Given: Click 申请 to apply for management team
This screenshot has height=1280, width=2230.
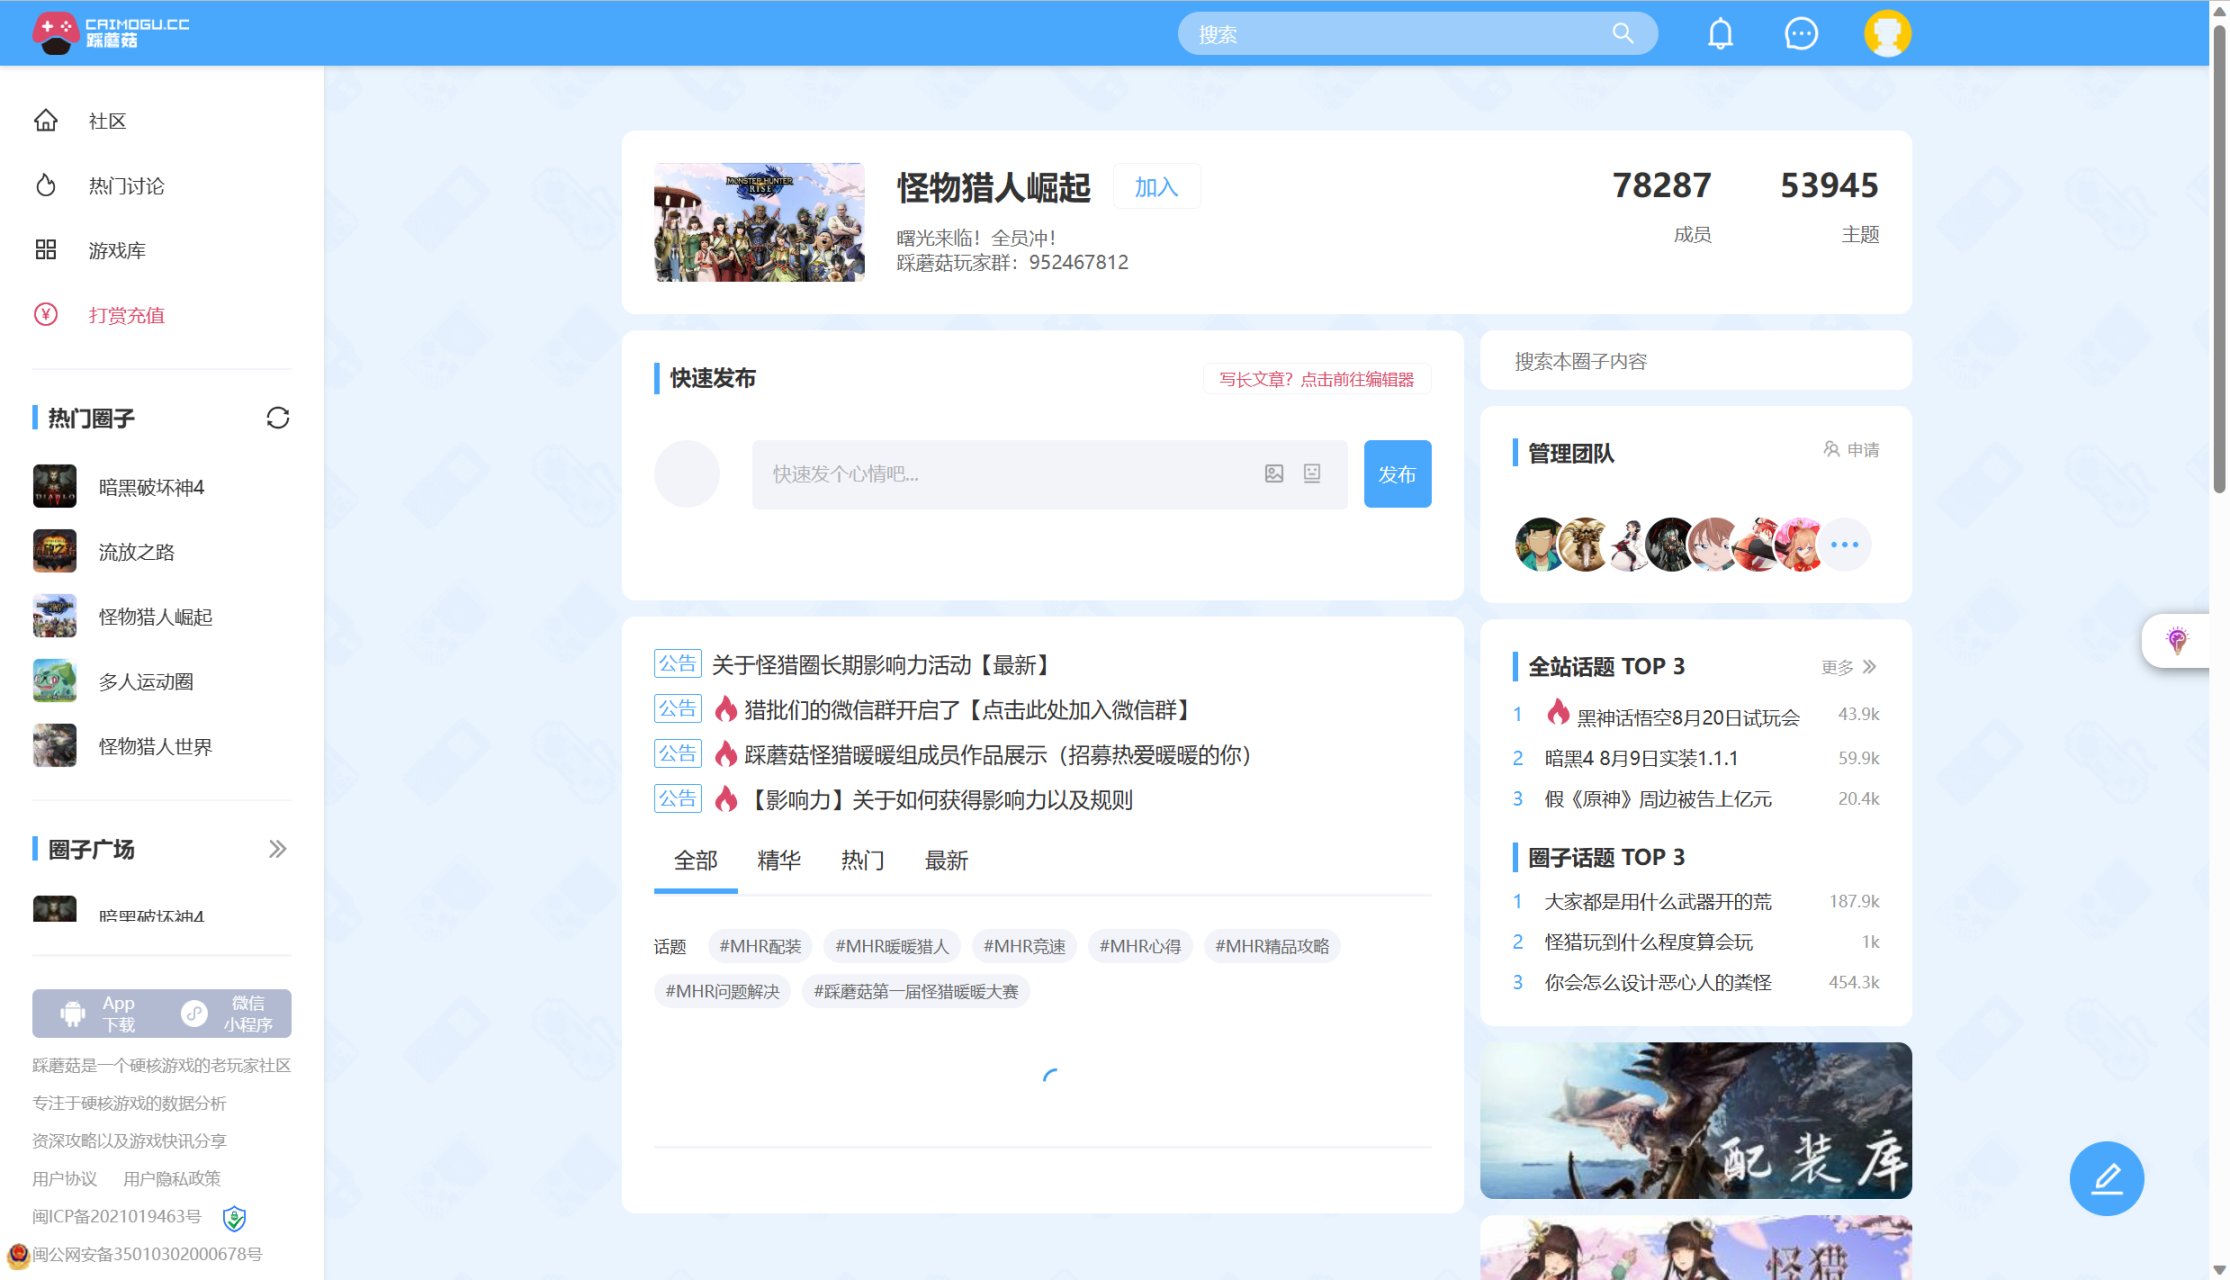Looking at the screenshot, I should (x=1850, y=450).
